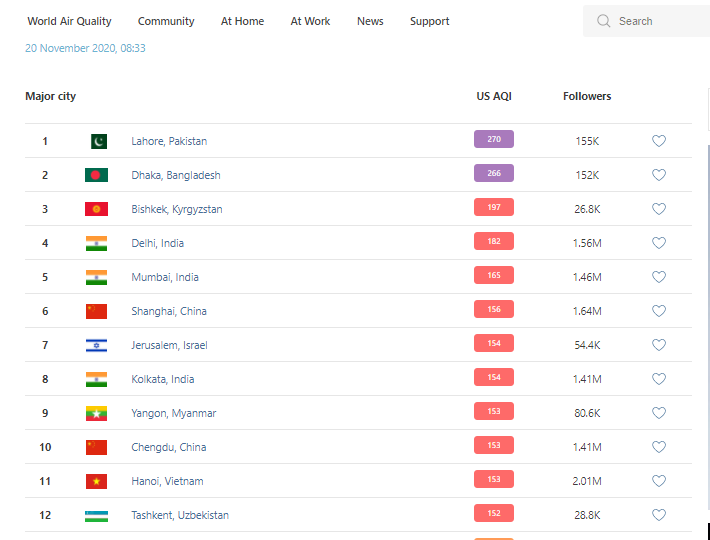Open the Community menu
Viewport: 710px width, 540px height.
coord(166,21)
